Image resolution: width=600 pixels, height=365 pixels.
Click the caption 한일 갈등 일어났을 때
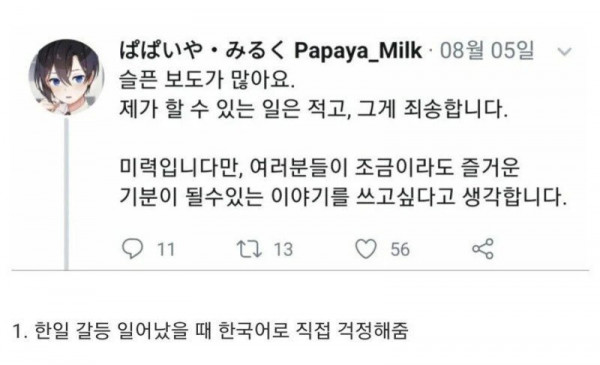123,331
